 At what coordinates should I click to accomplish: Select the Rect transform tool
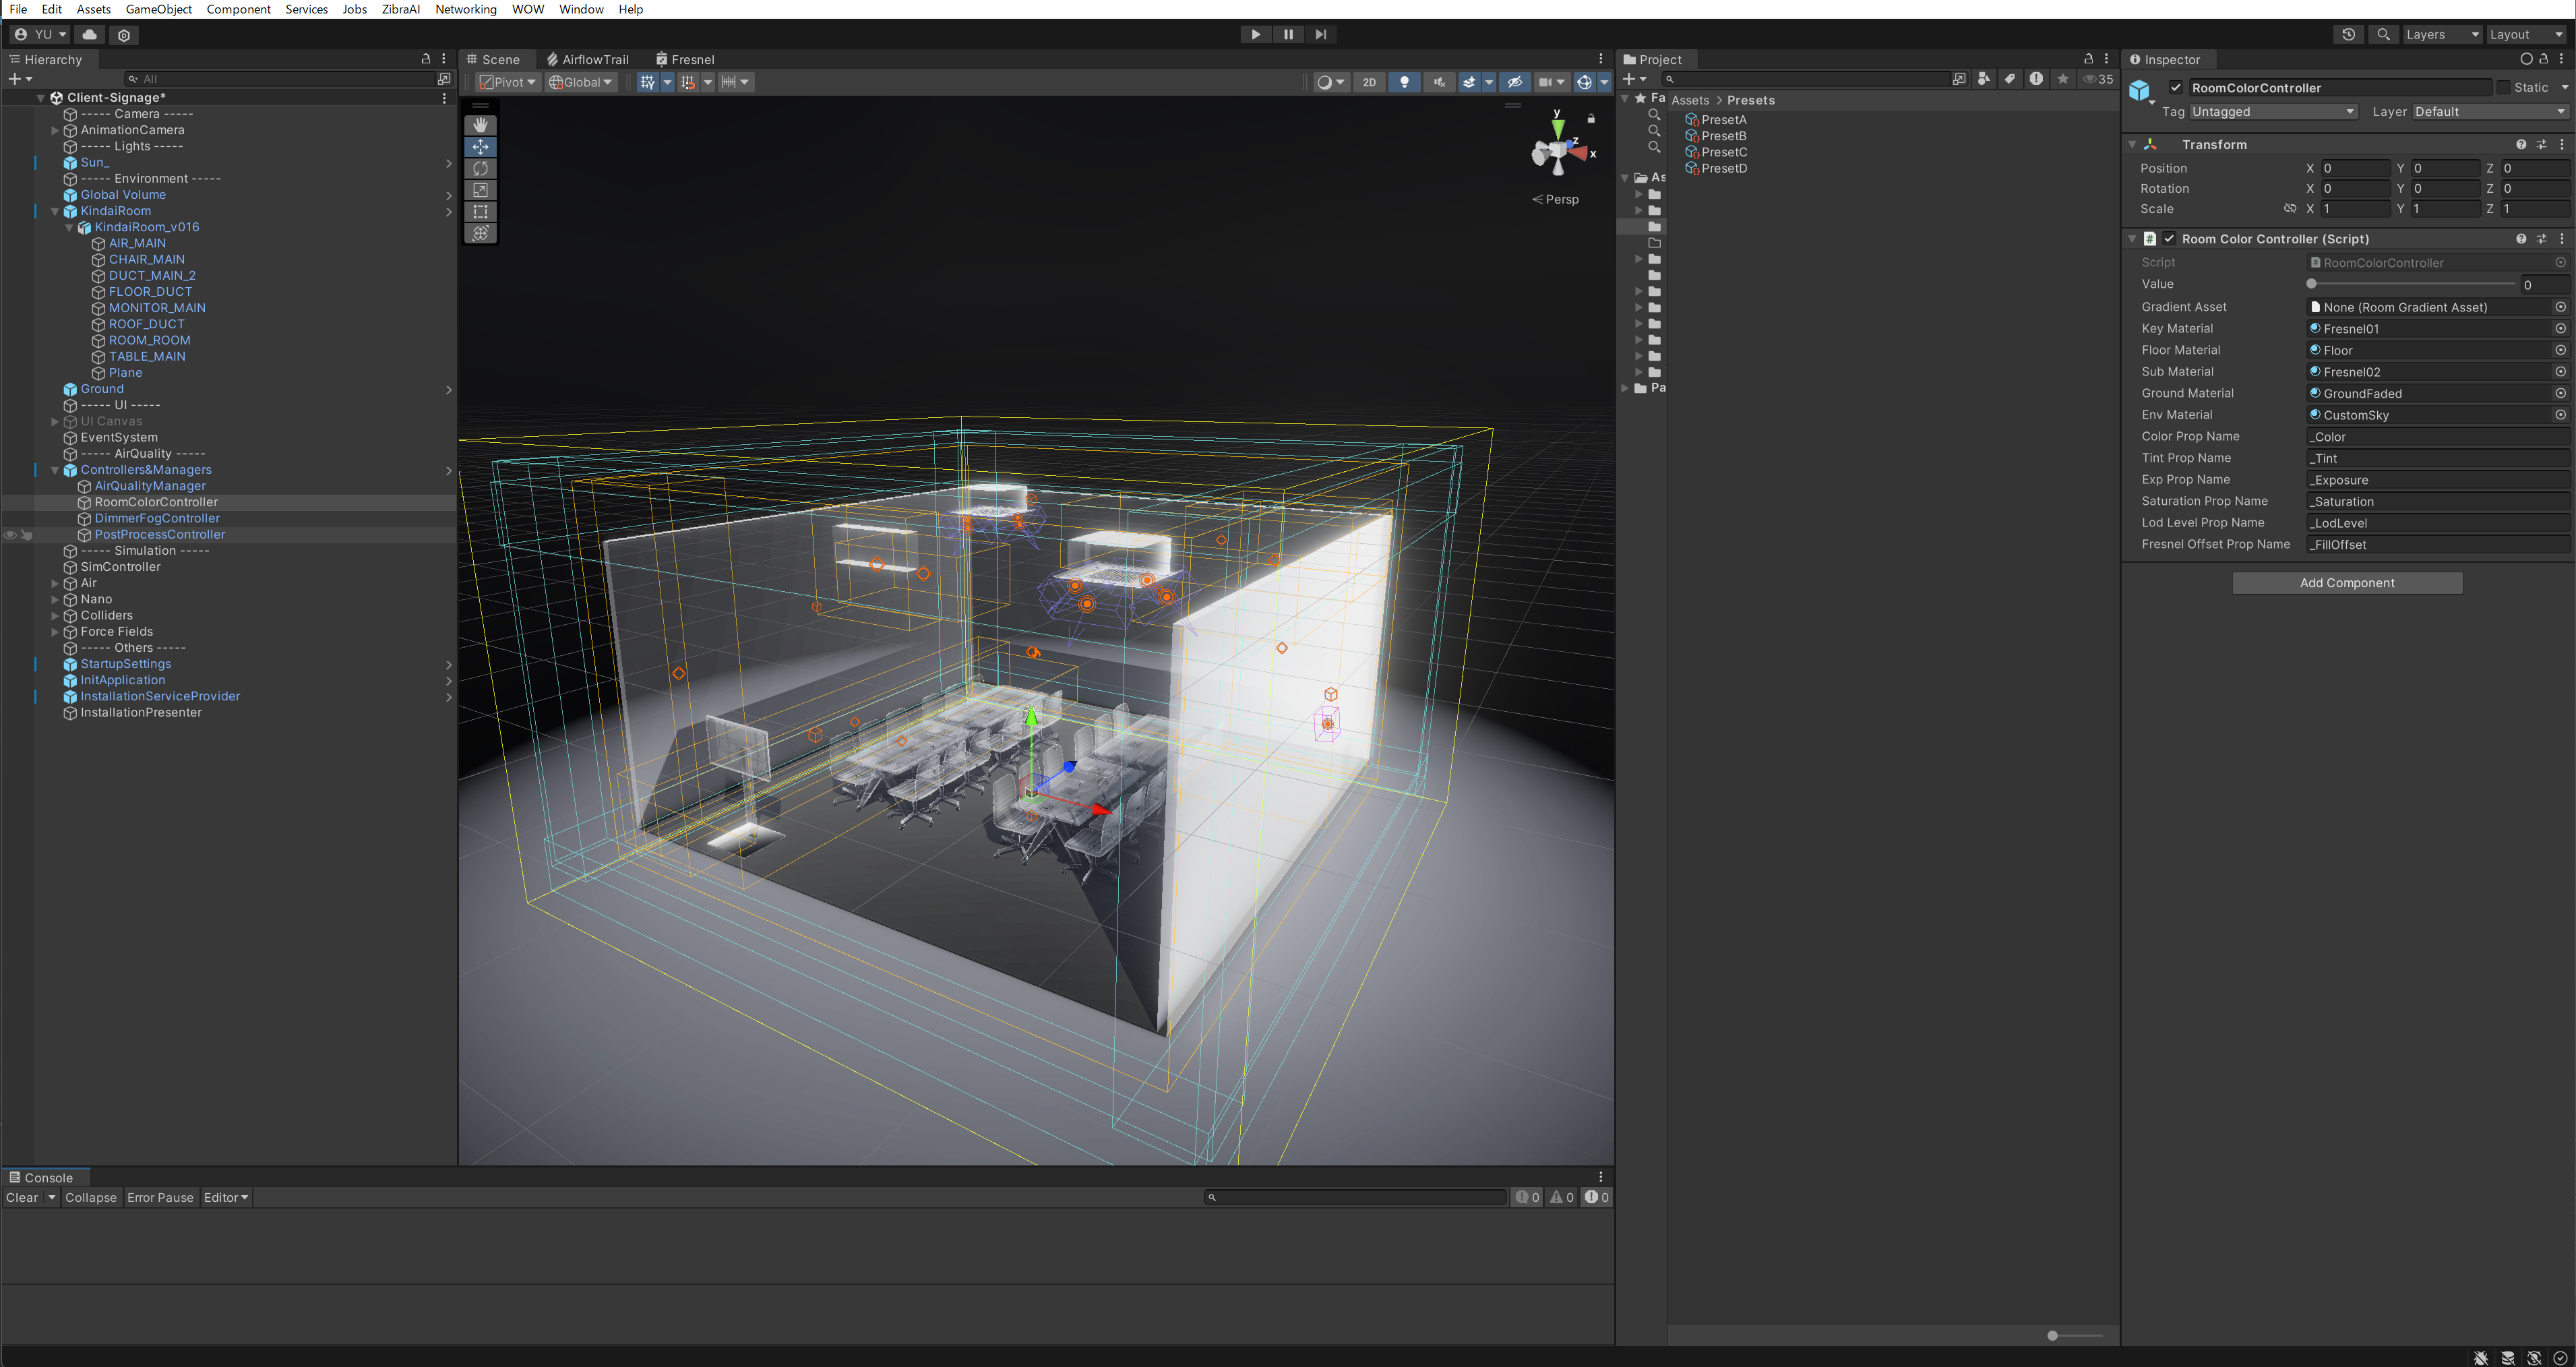click(x=480, y=211)
